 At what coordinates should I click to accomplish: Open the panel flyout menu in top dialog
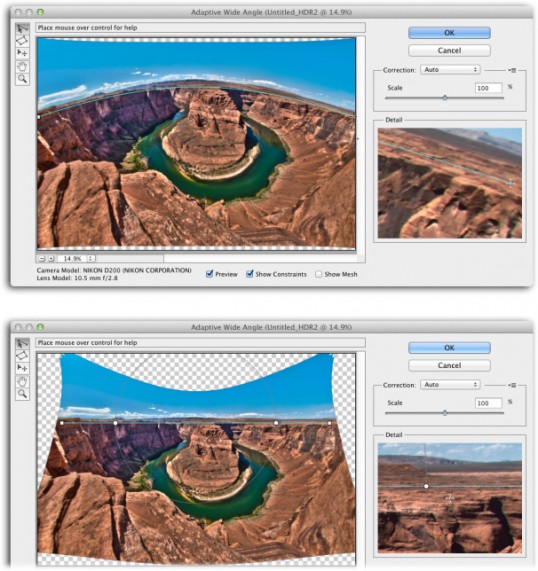coord(512,70)
